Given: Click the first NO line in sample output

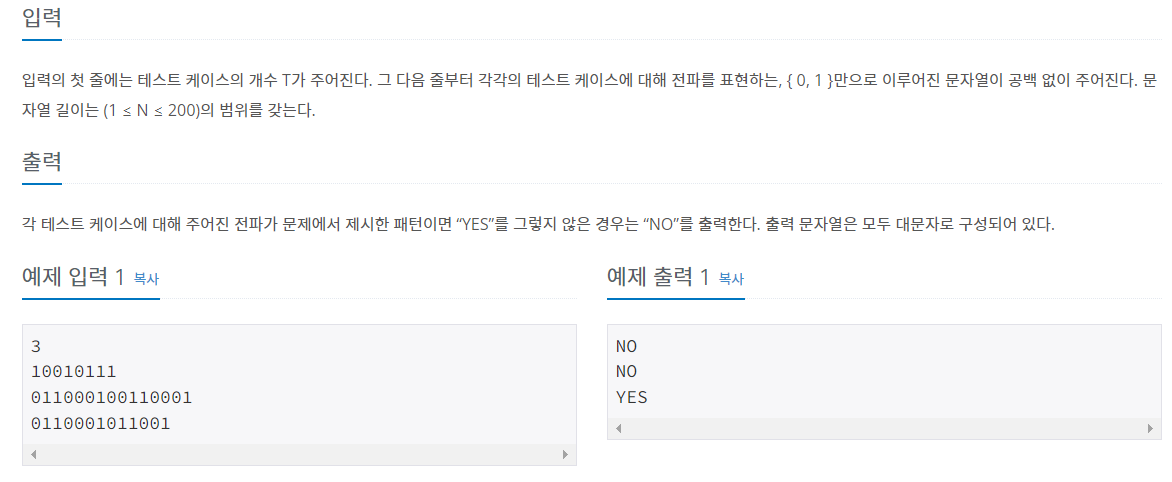Looking at the screenshot, I should (626, 346).
